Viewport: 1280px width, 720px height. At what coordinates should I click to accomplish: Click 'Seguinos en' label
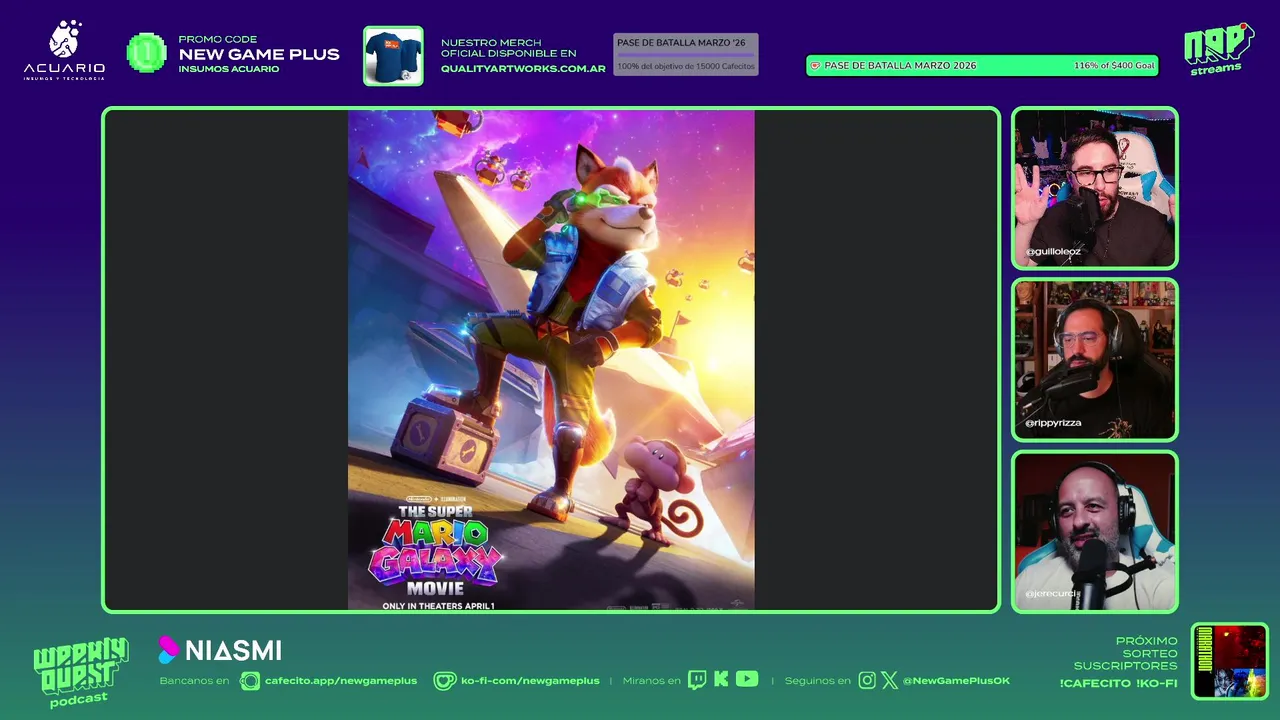coord(817,681)
